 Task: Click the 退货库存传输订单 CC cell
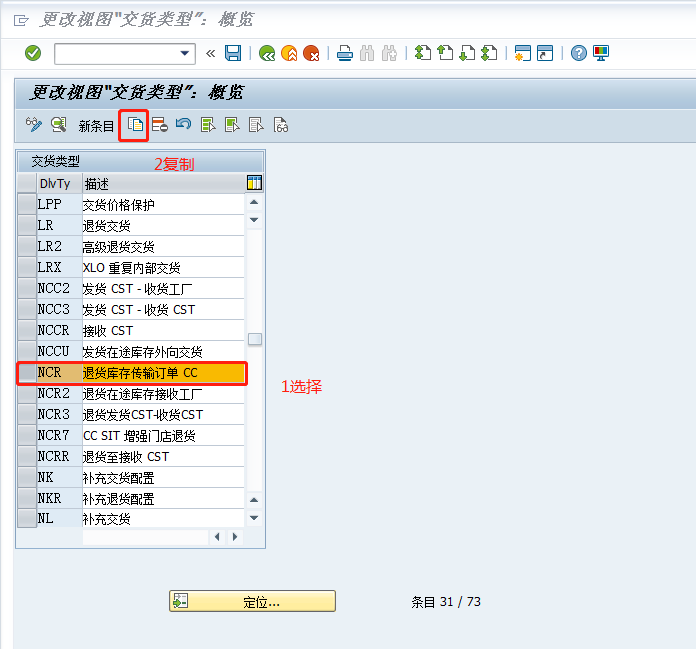[x=163, y=373]
